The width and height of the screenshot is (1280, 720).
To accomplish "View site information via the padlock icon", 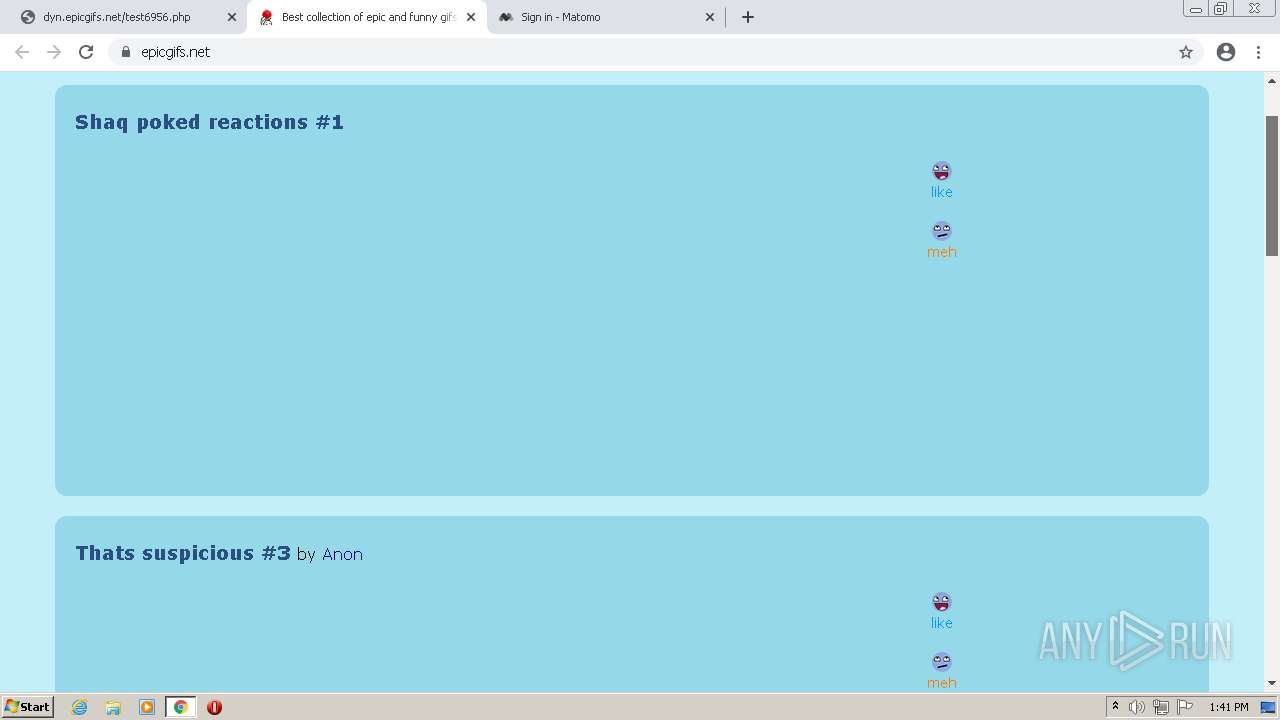I will point(126,52).
